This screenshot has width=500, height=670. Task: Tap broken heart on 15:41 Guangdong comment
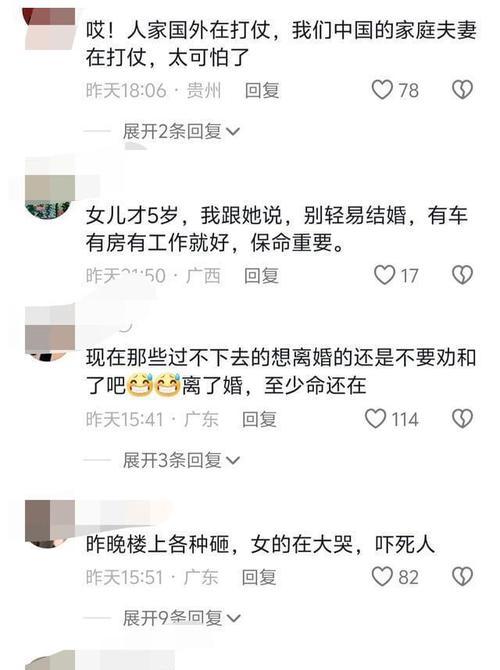pos(462,418)
